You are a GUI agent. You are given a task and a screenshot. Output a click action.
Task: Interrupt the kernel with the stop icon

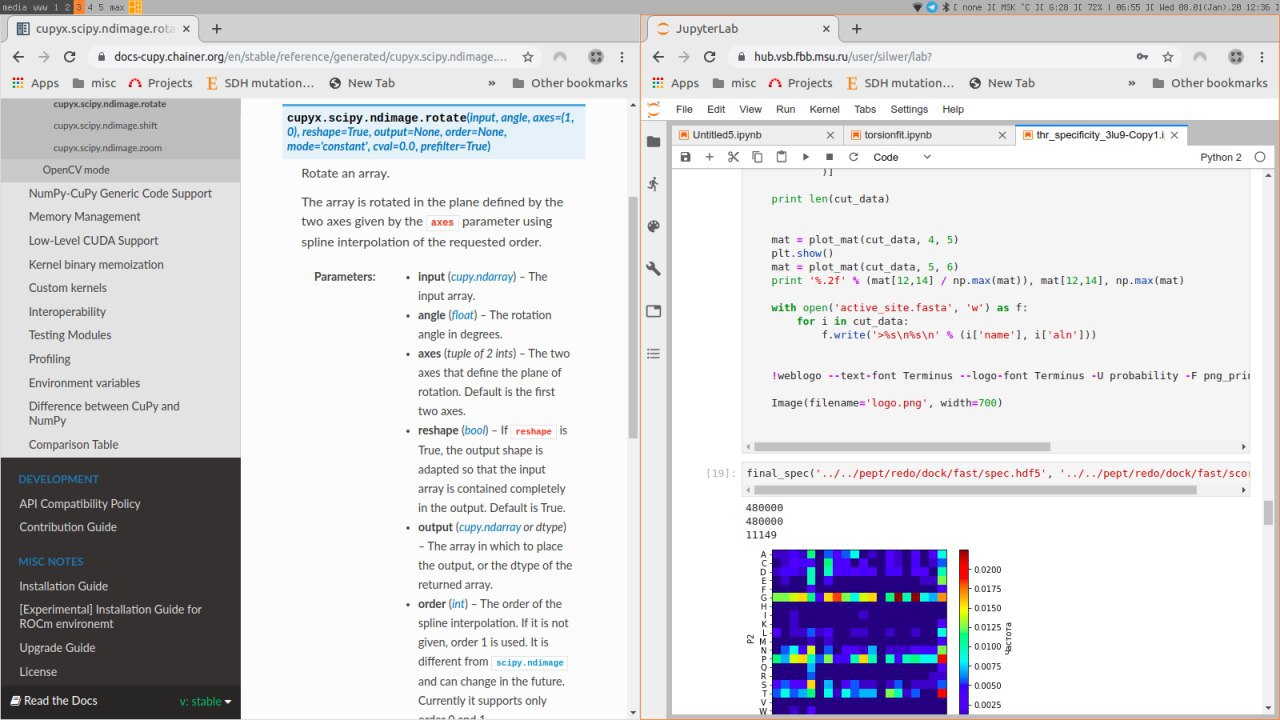click(829, 157)
